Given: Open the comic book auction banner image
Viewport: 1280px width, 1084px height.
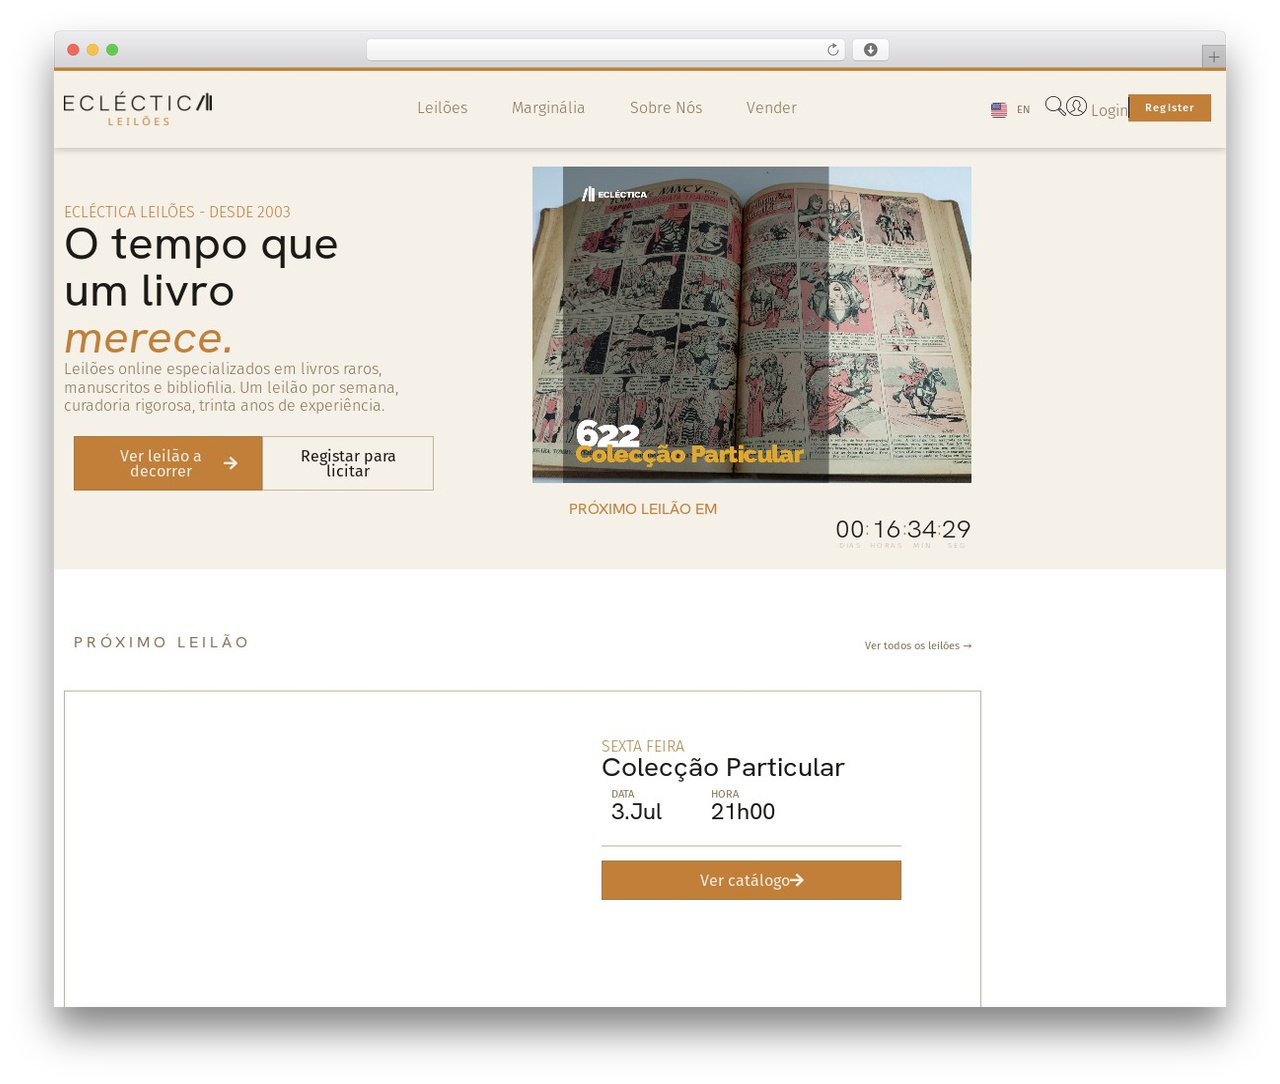Looking at the screenshot, I should 751,325.
